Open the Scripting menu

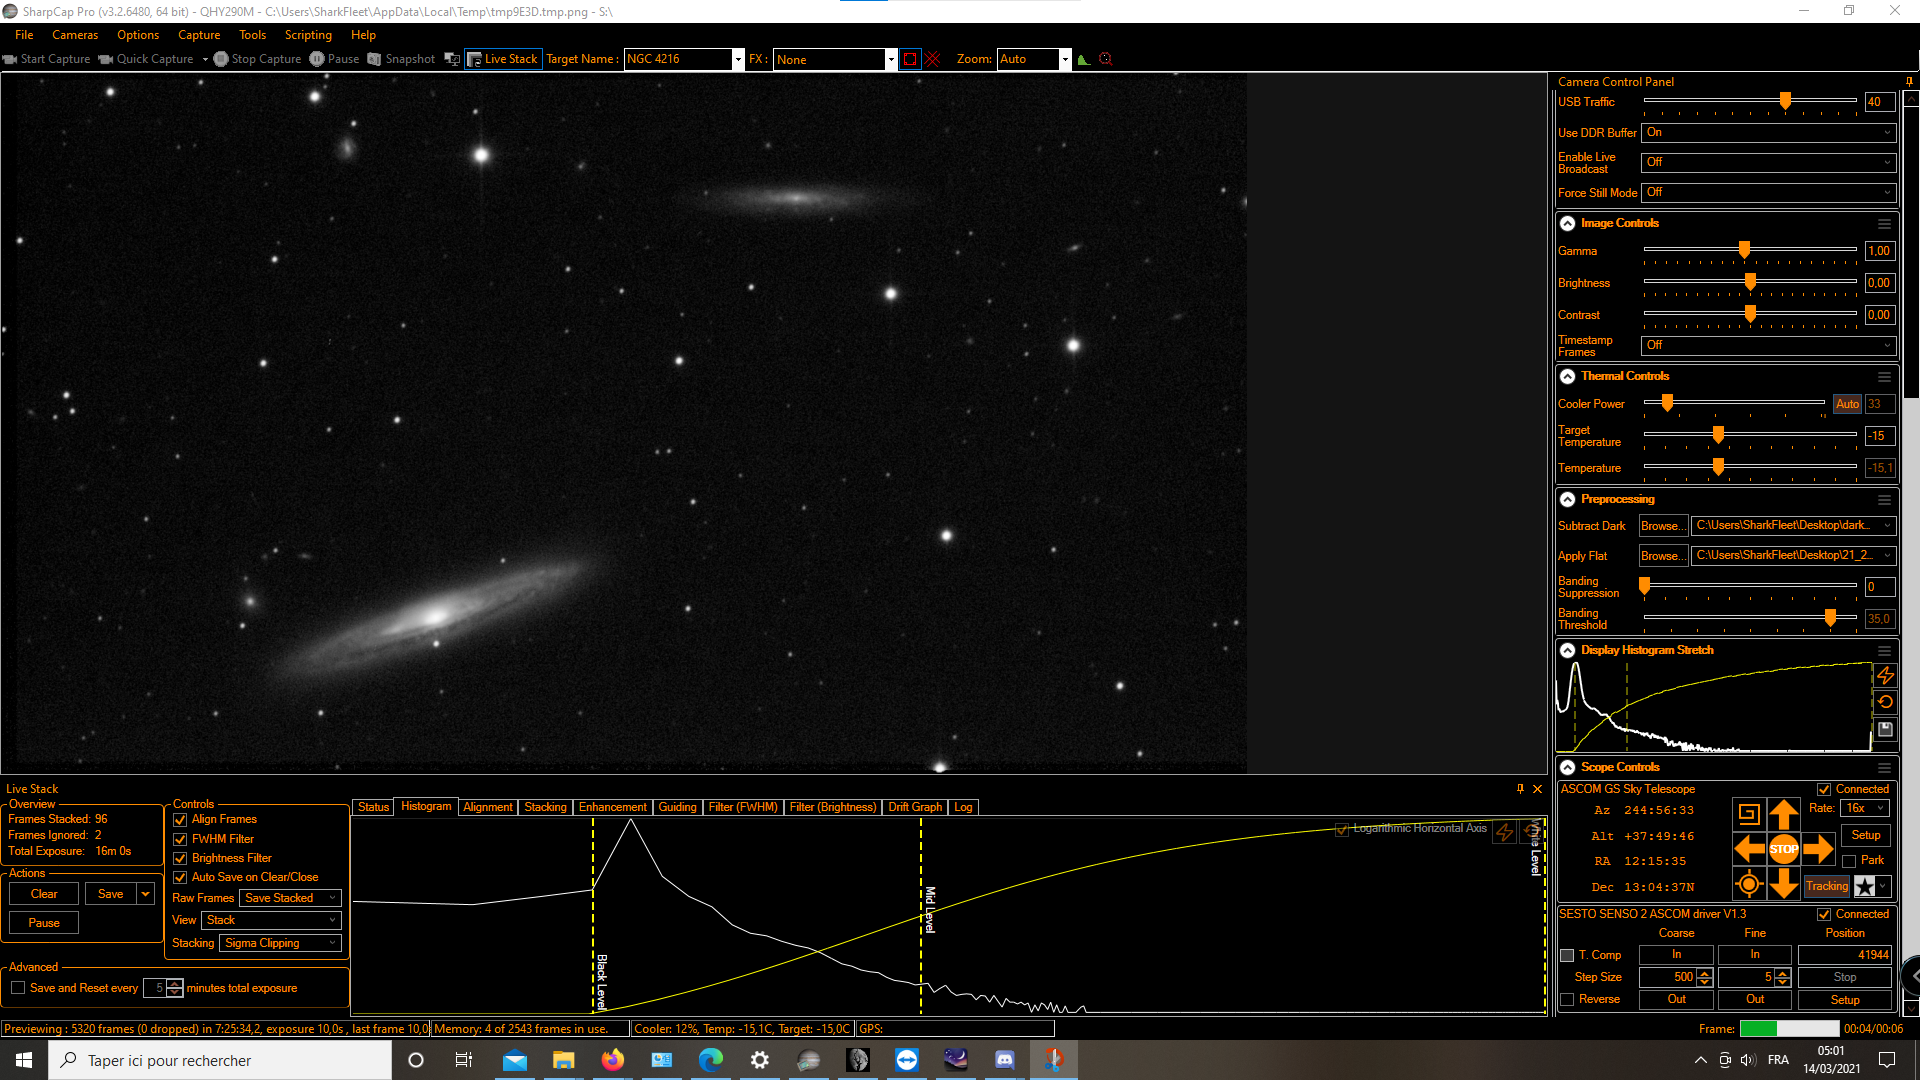point(308,35)
